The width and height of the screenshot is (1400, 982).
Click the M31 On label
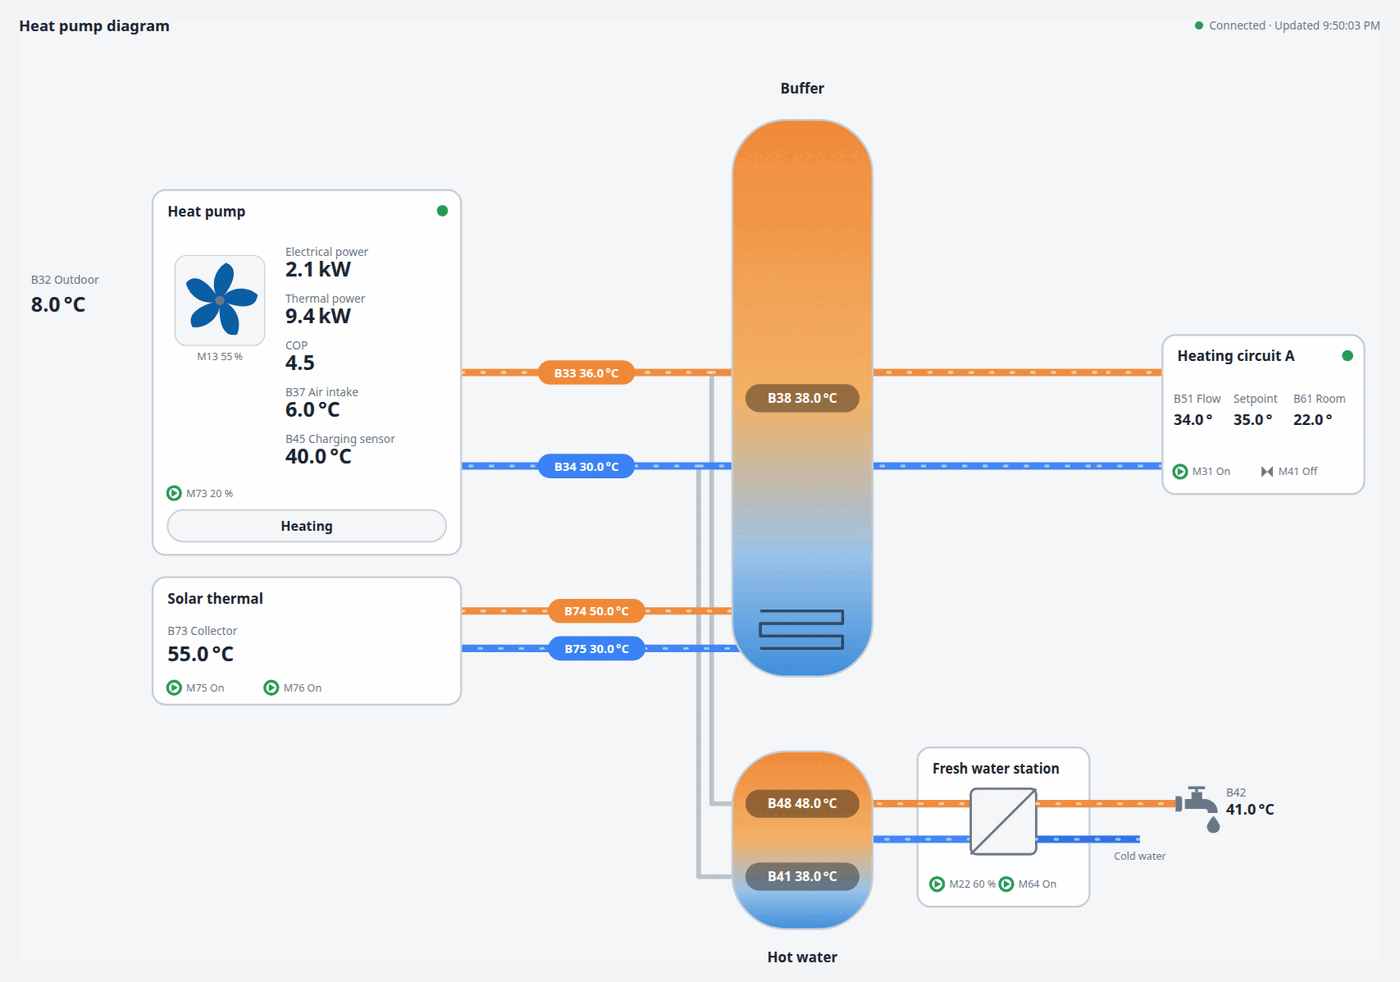1211,471
